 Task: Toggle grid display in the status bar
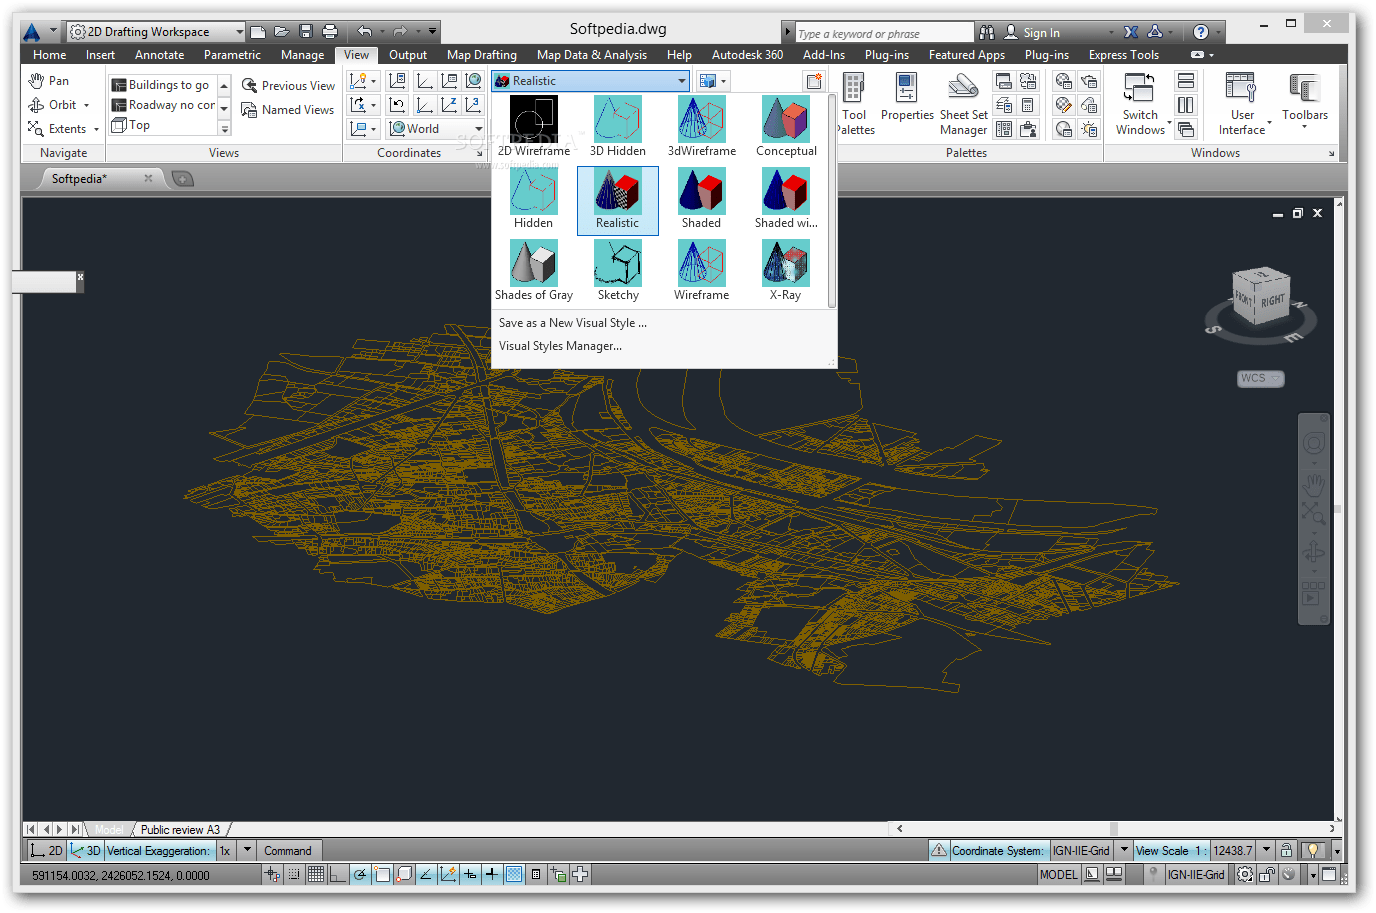pyautogui.click(x=315, y=874)
